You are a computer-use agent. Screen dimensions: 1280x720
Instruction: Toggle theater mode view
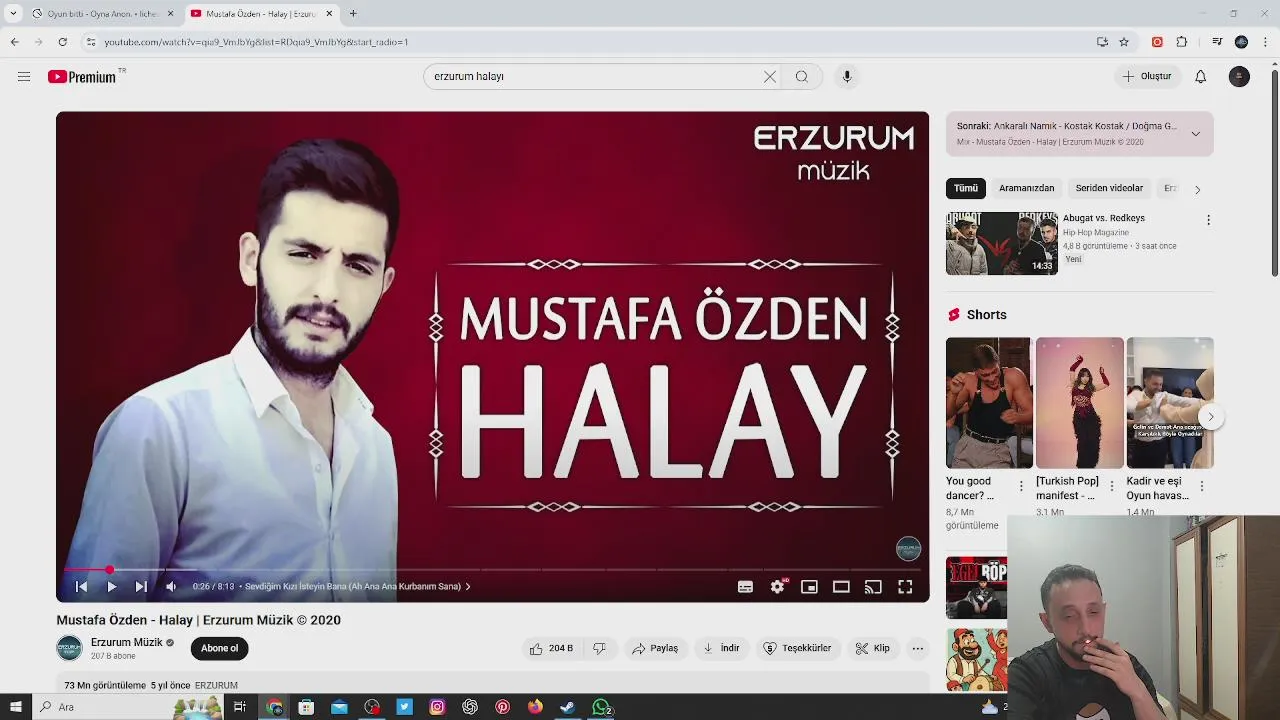(x=841, y=587)
